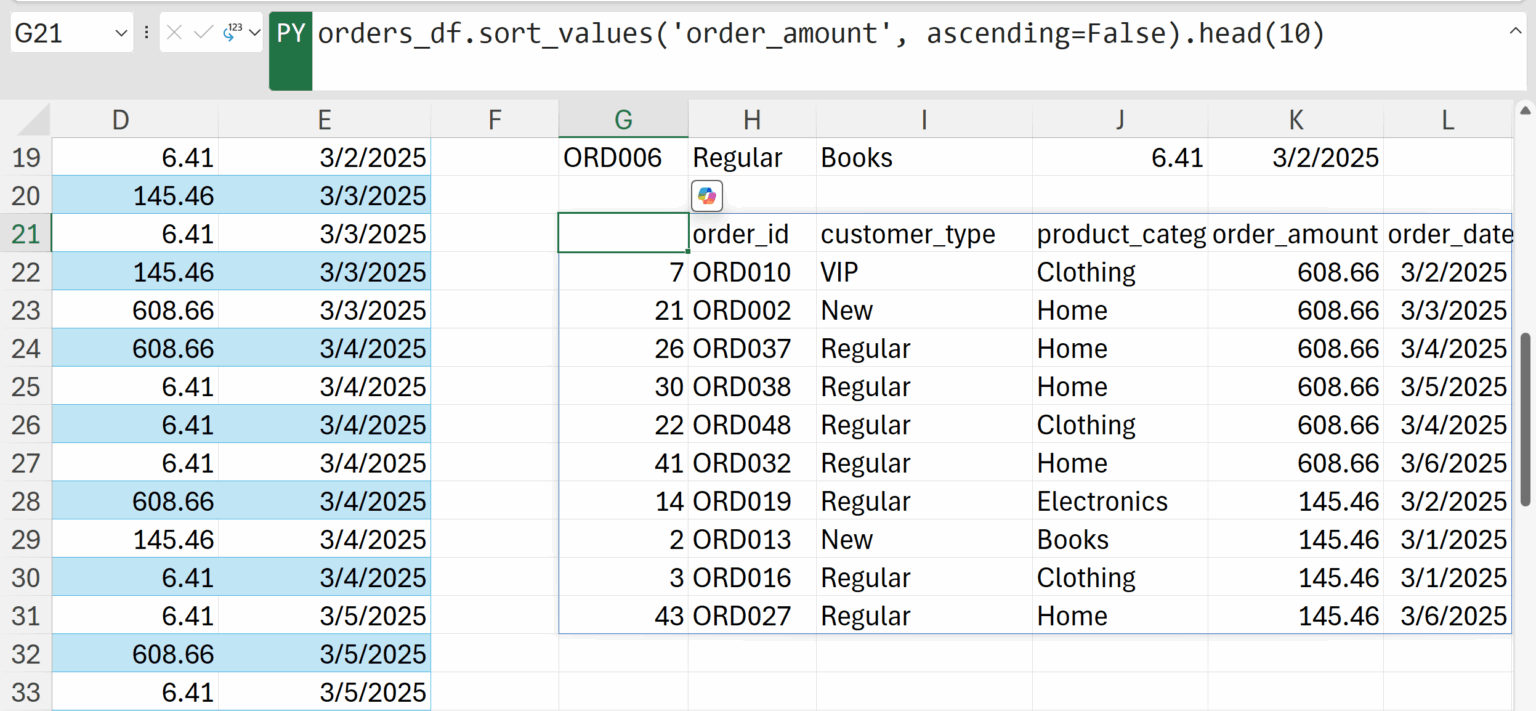1536x711 pixels.
Task: Click into the Python formula text
Action: coord(820,35)
